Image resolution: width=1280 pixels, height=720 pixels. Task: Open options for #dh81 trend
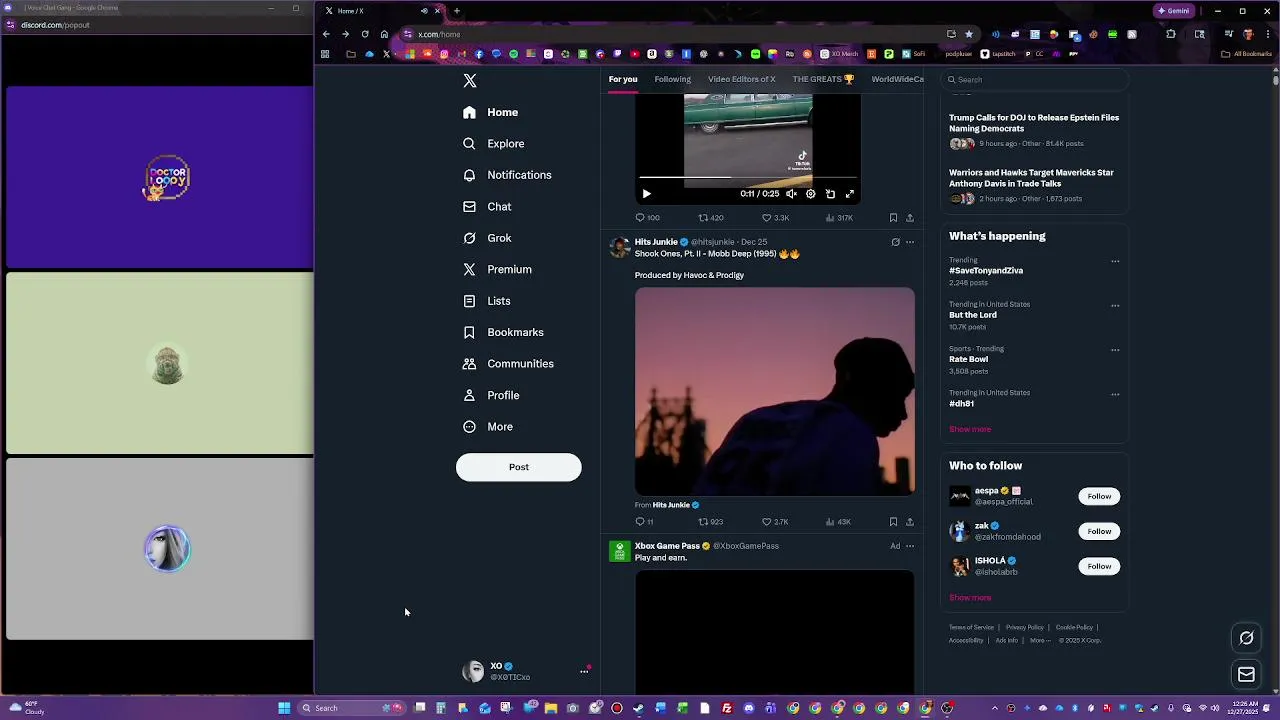tap(1115, 394)
